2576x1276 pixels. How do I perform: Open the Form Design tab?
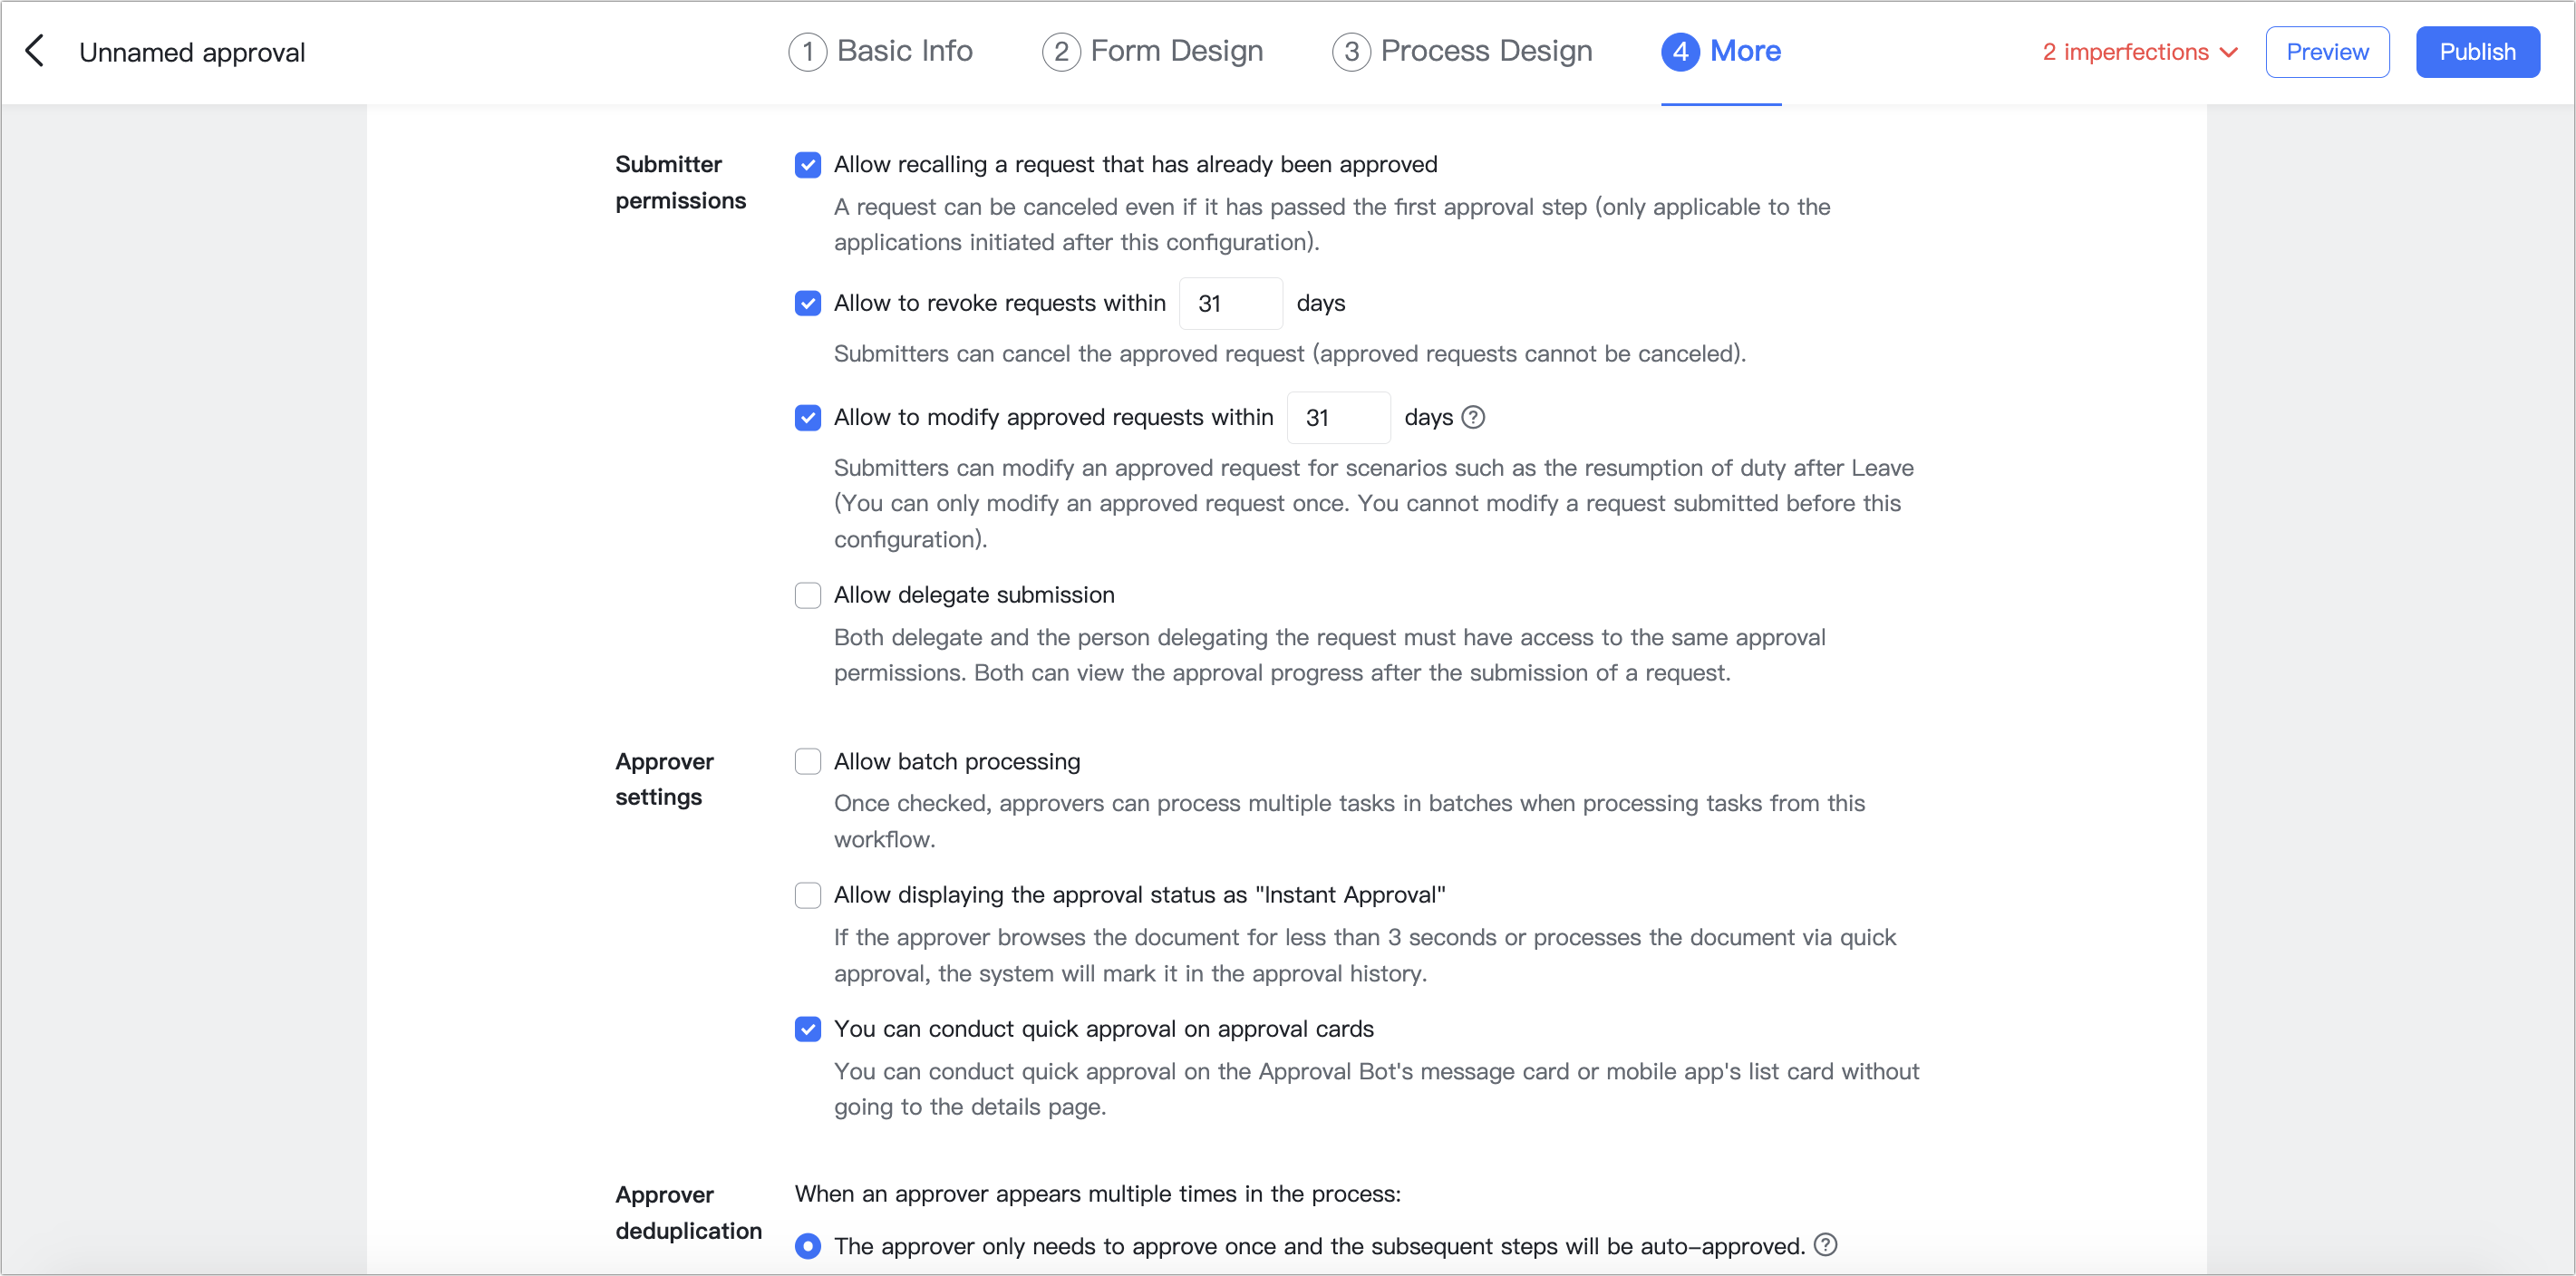[1152, 51]
